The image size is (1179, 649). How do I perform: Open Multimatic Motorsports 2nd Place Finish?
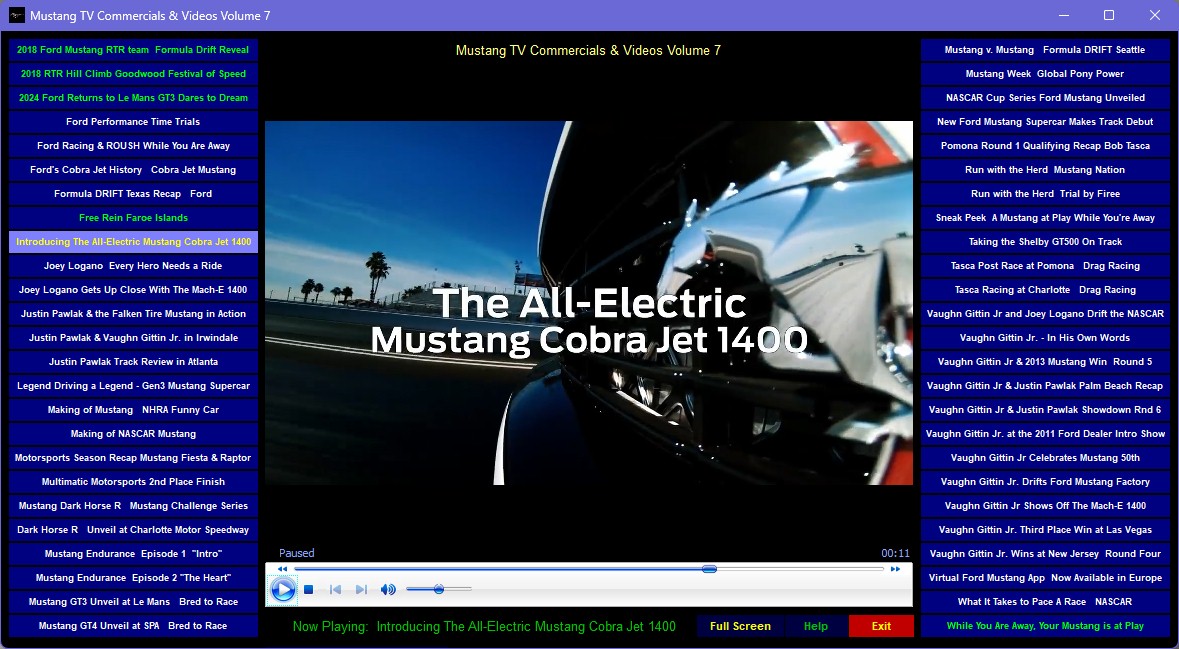click(133, 482)
